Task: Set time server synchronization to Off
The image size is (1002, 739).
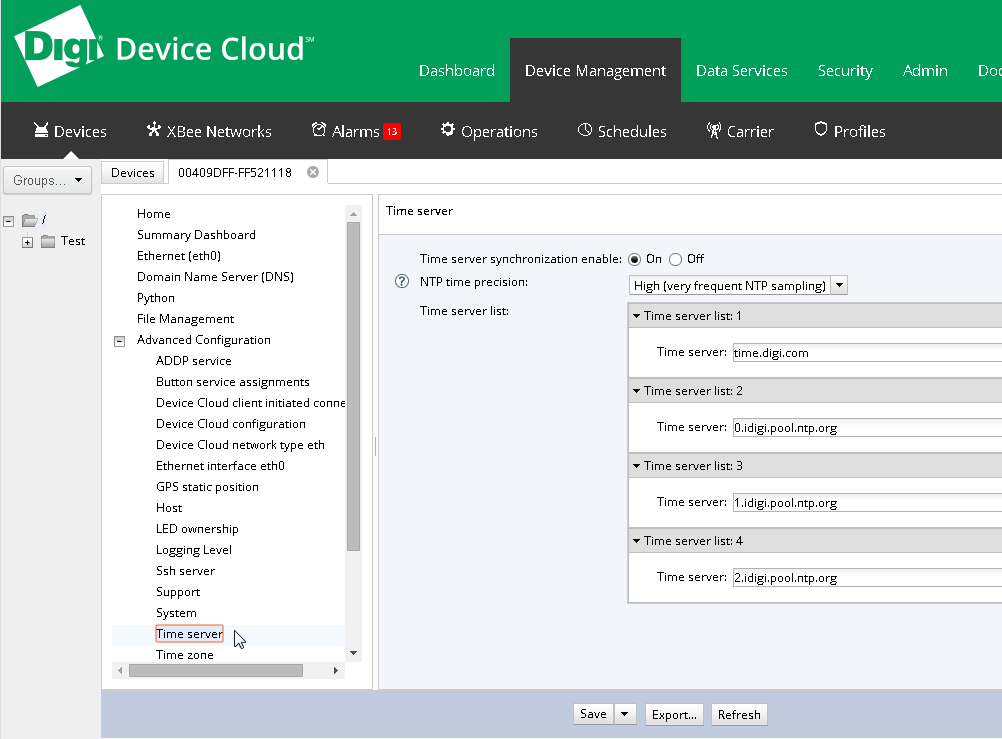Action: [x=676, y=259]
